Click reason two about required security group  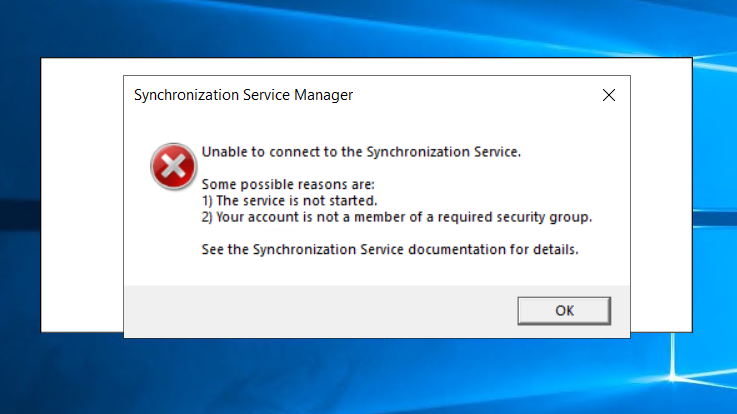point(397,217)
